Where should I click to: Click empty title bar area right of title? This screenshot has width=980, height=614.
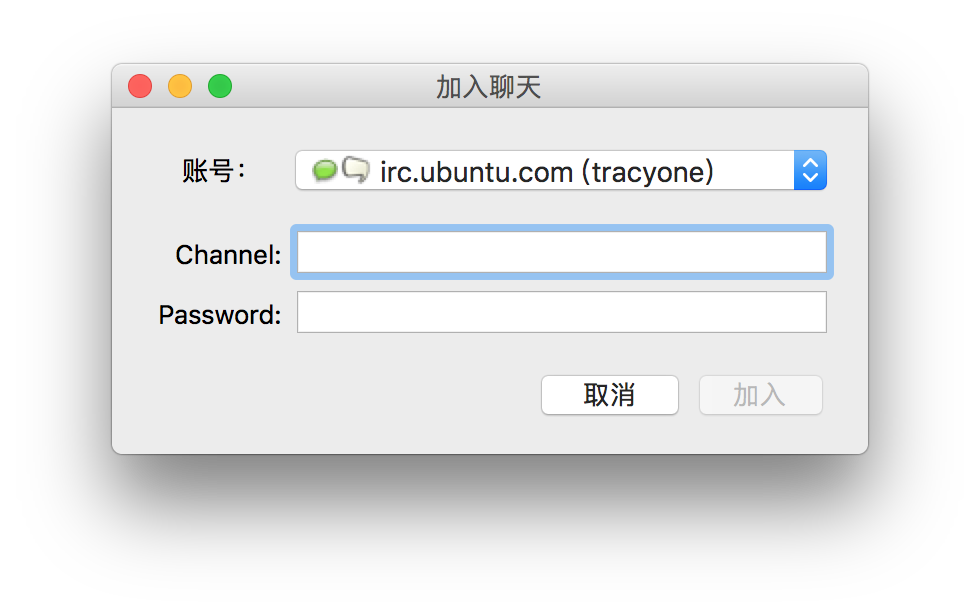700,87
